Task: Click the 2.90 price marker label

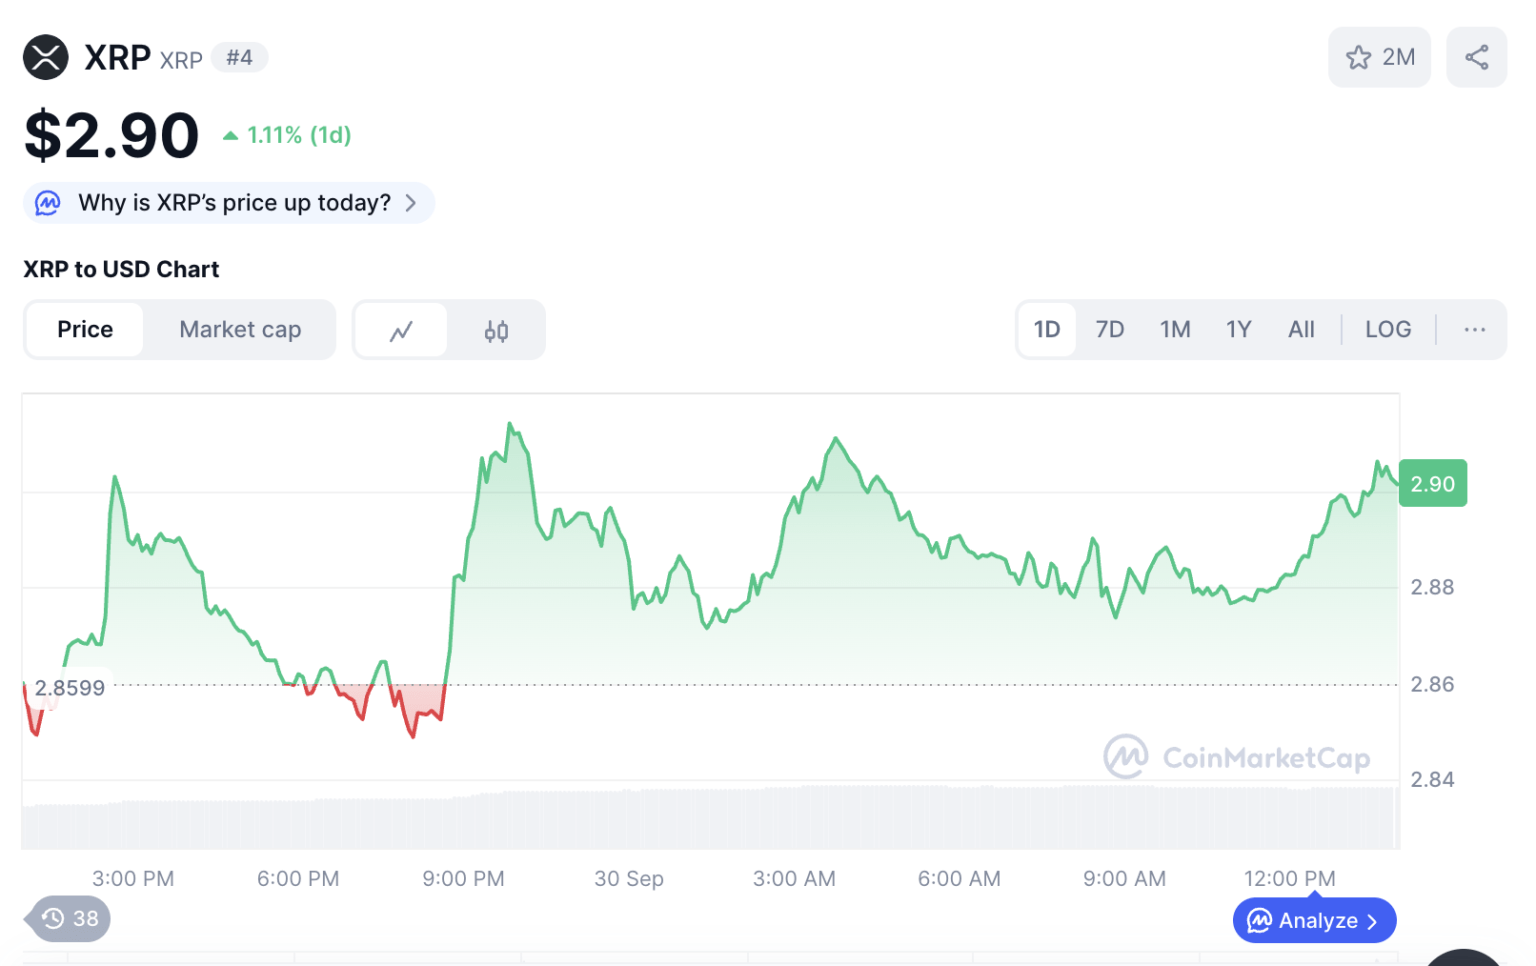Action: (1433, 483)
